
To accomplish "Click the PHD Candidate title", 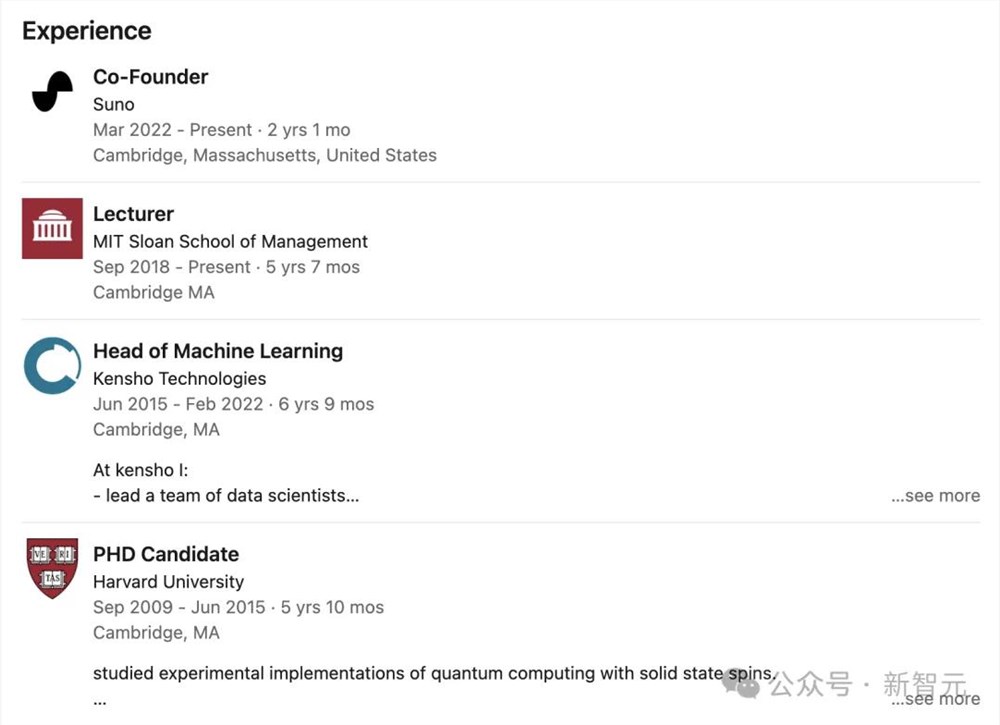I will pyautogui.click(x=165, y=554).
